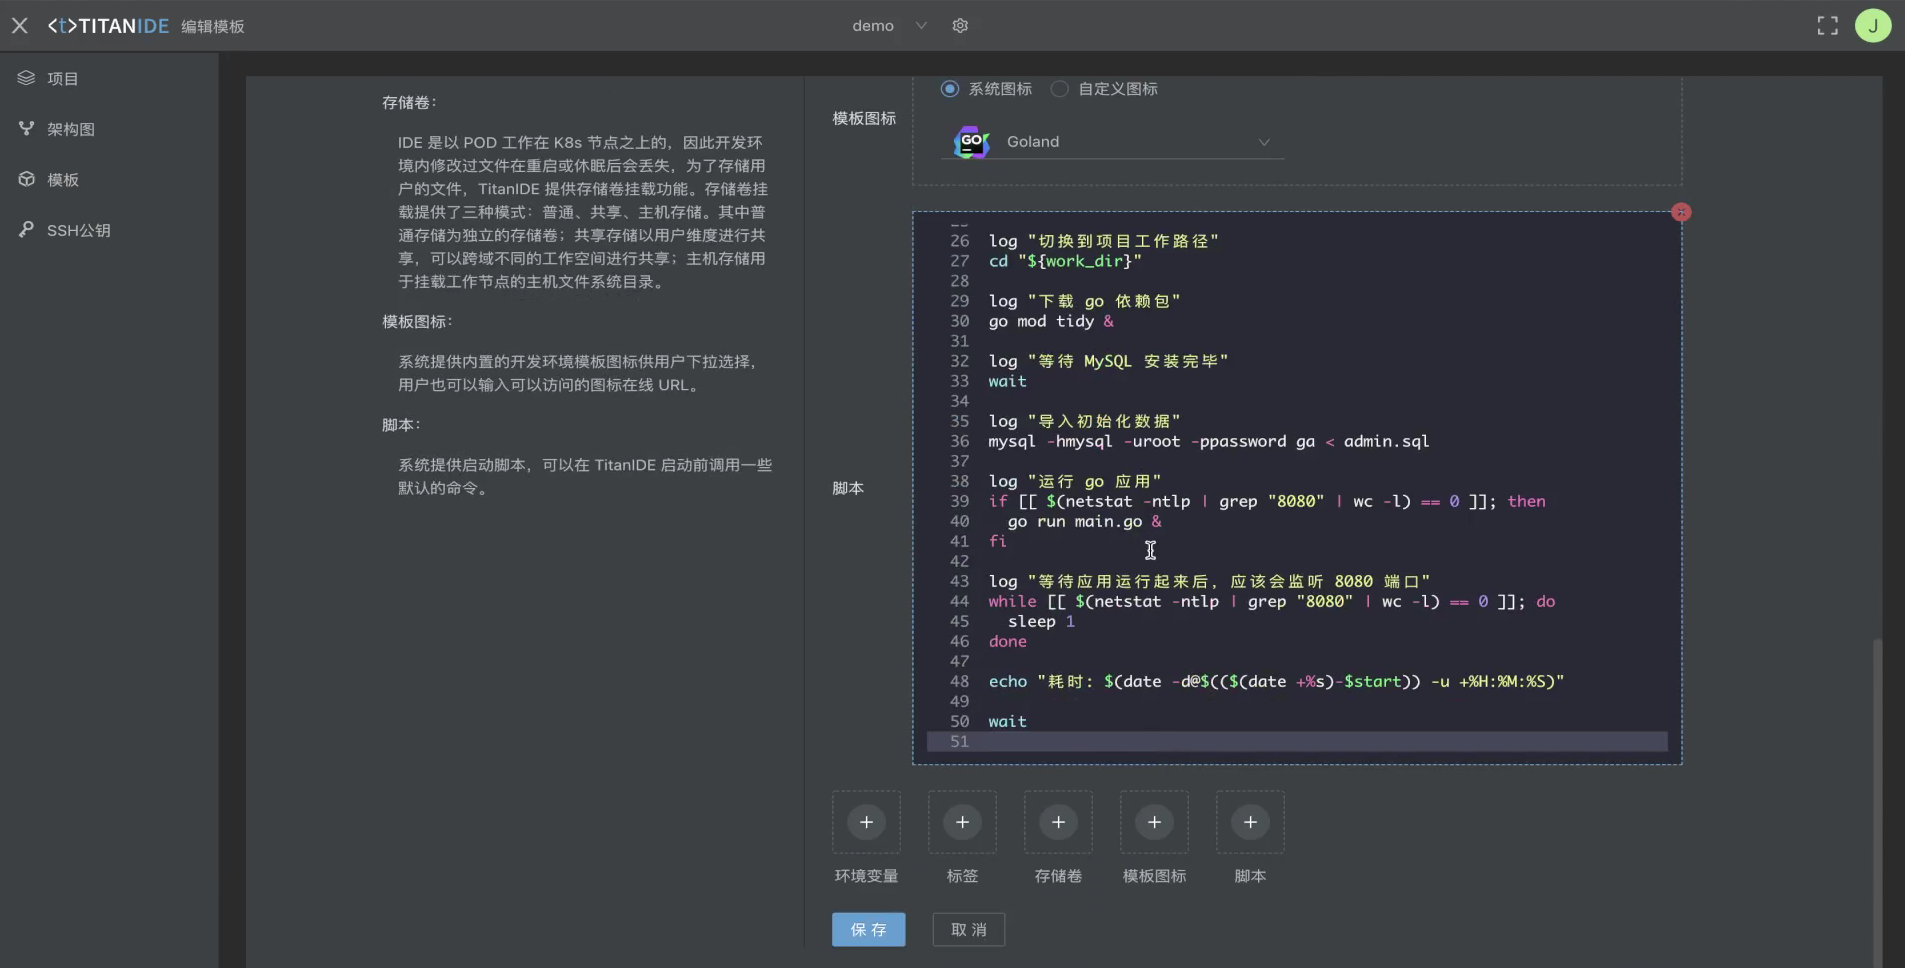Open the user avatar J menu
Screen dimensions: 1905x968
point(1872,26)
